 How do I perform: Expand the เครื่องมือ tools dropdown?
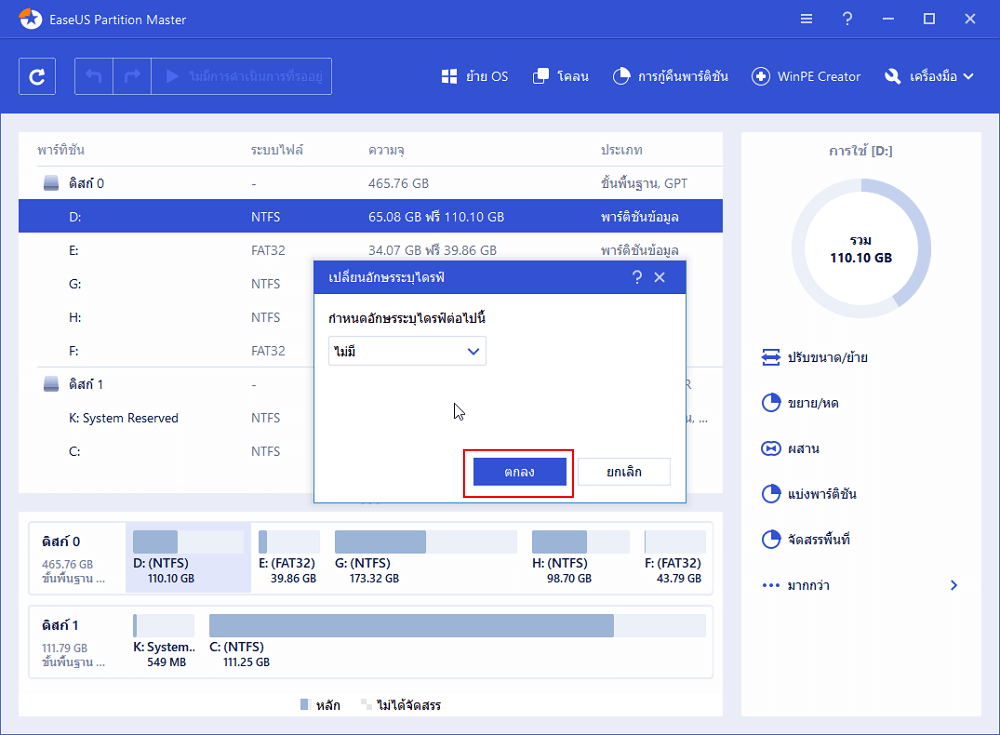pyautogui.click(x=929, y=77)
